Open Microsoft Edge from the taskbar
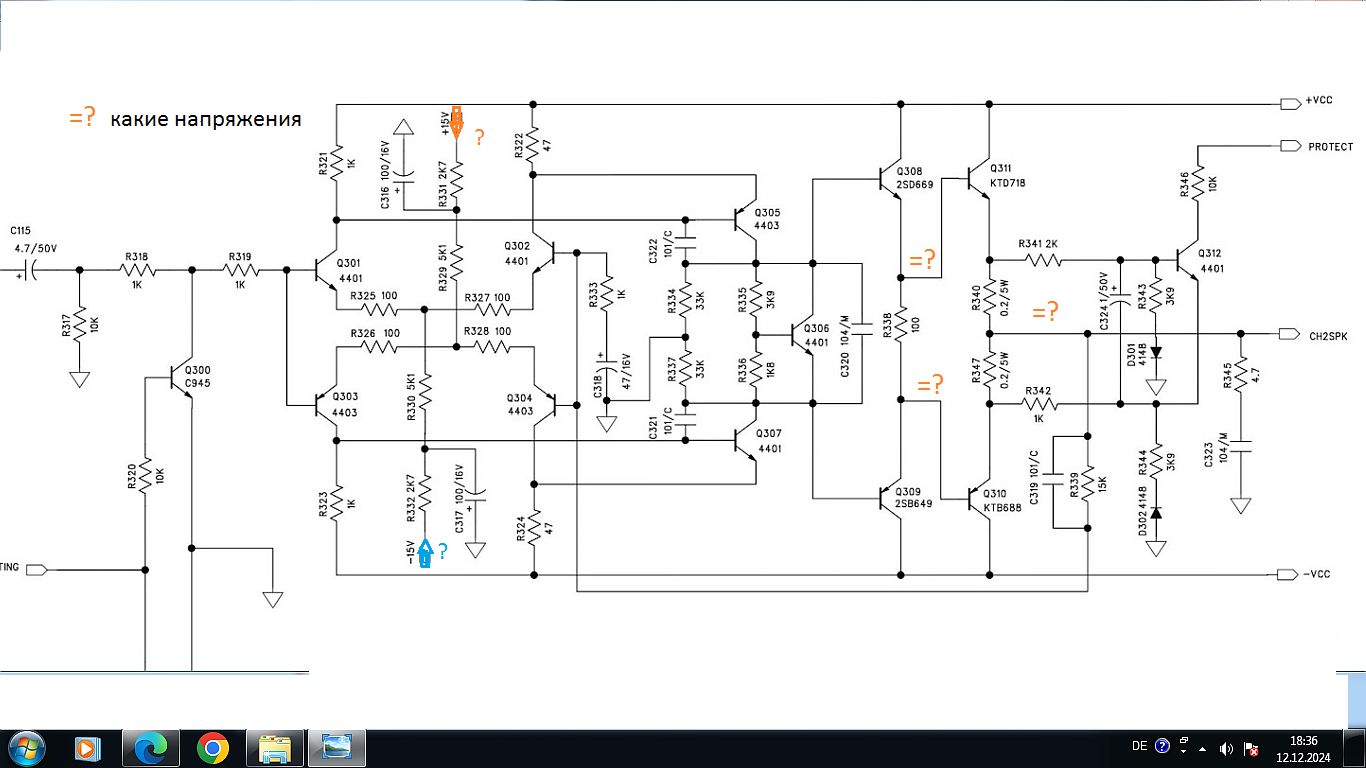Image resolution: width=1366 pixels, height=768 pixels. 150,747
